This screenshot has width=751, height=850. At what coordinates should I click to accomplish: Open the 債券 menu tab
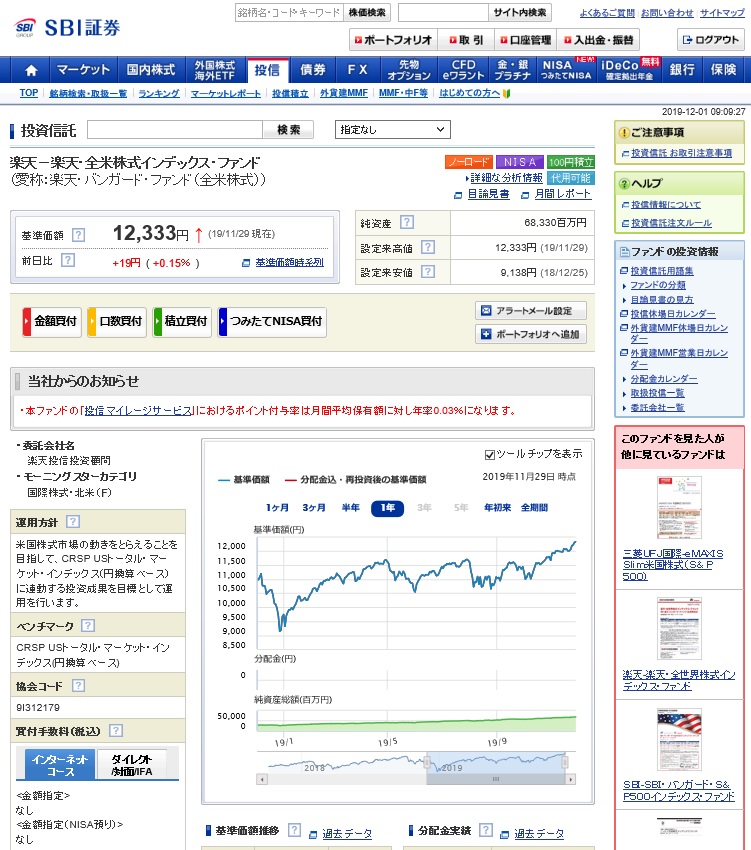(312, 70)
